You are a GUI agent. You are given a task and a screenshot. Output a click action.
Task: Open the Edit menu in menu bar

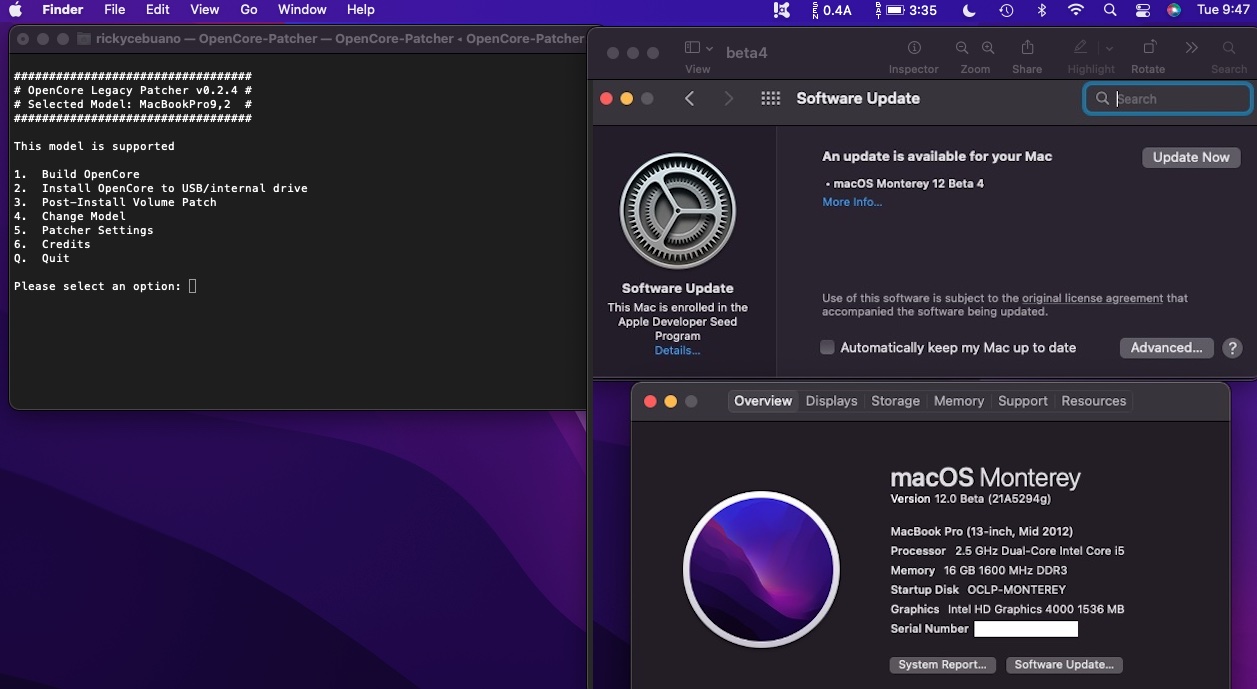click(x=158, y=10)
